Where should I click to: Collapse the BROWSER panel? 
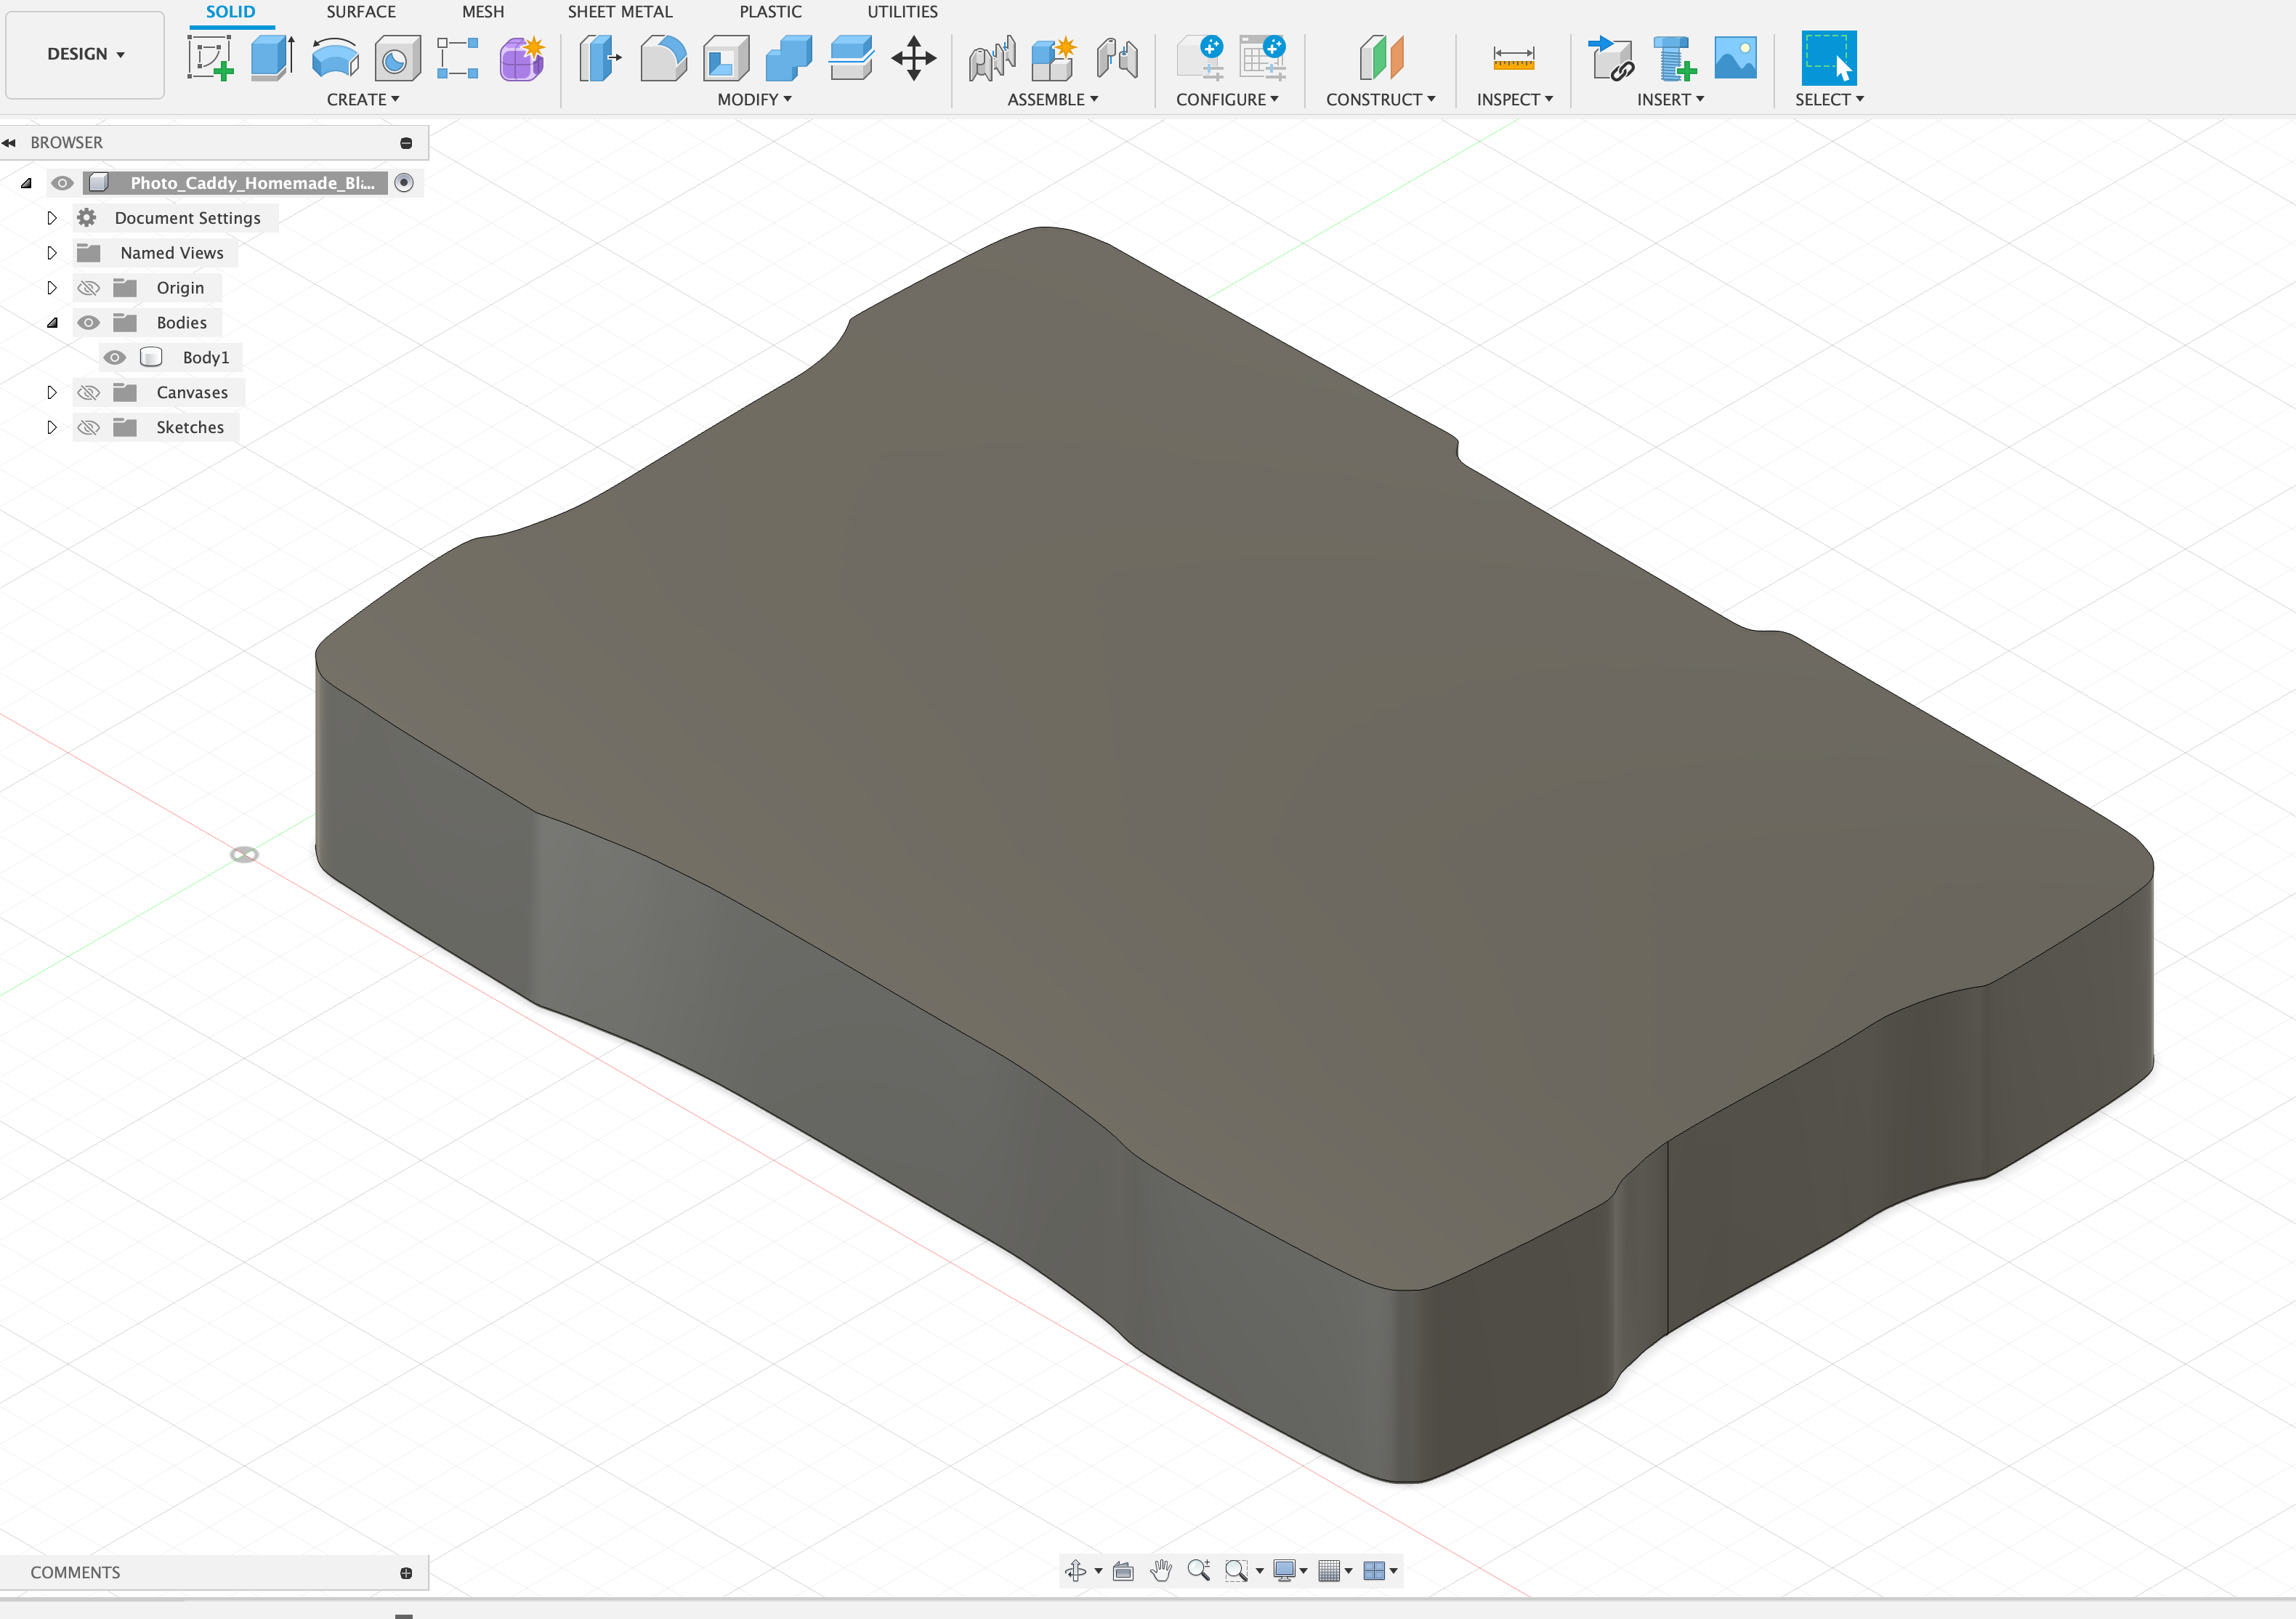[x=9, y=143]
